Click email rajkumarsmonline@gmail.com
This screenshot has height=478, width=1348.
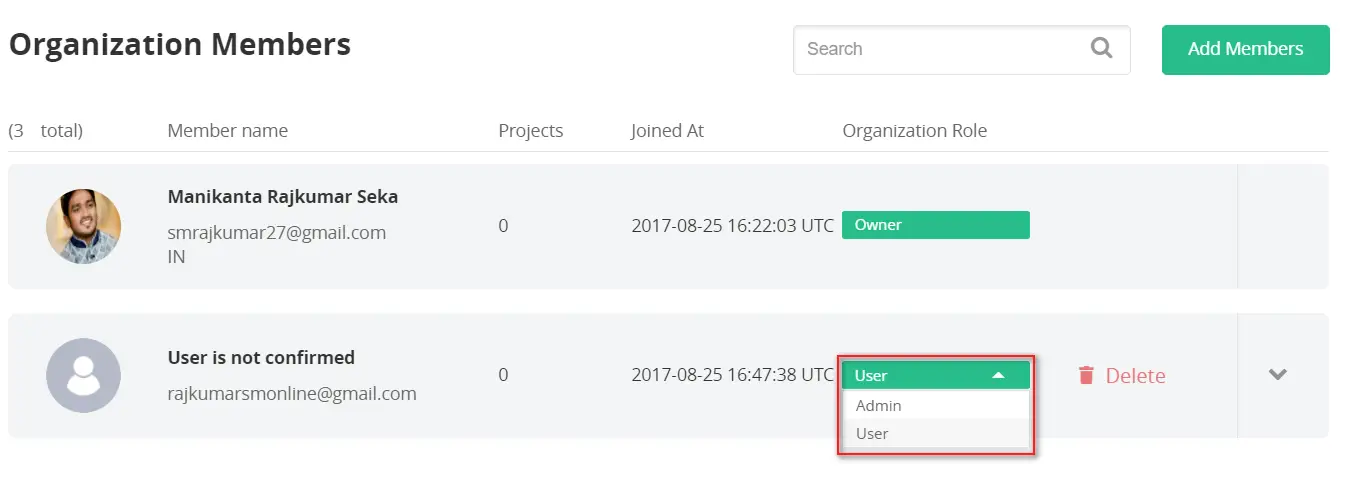291,393
